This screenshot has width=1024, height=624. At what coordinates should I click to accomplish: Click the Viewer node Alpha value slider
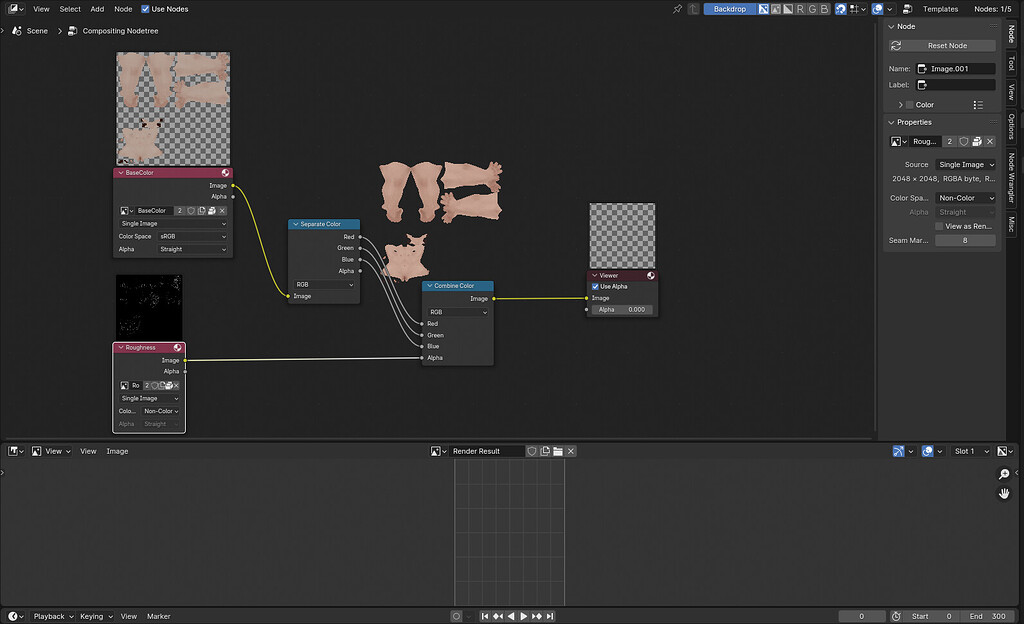[622, 310]
